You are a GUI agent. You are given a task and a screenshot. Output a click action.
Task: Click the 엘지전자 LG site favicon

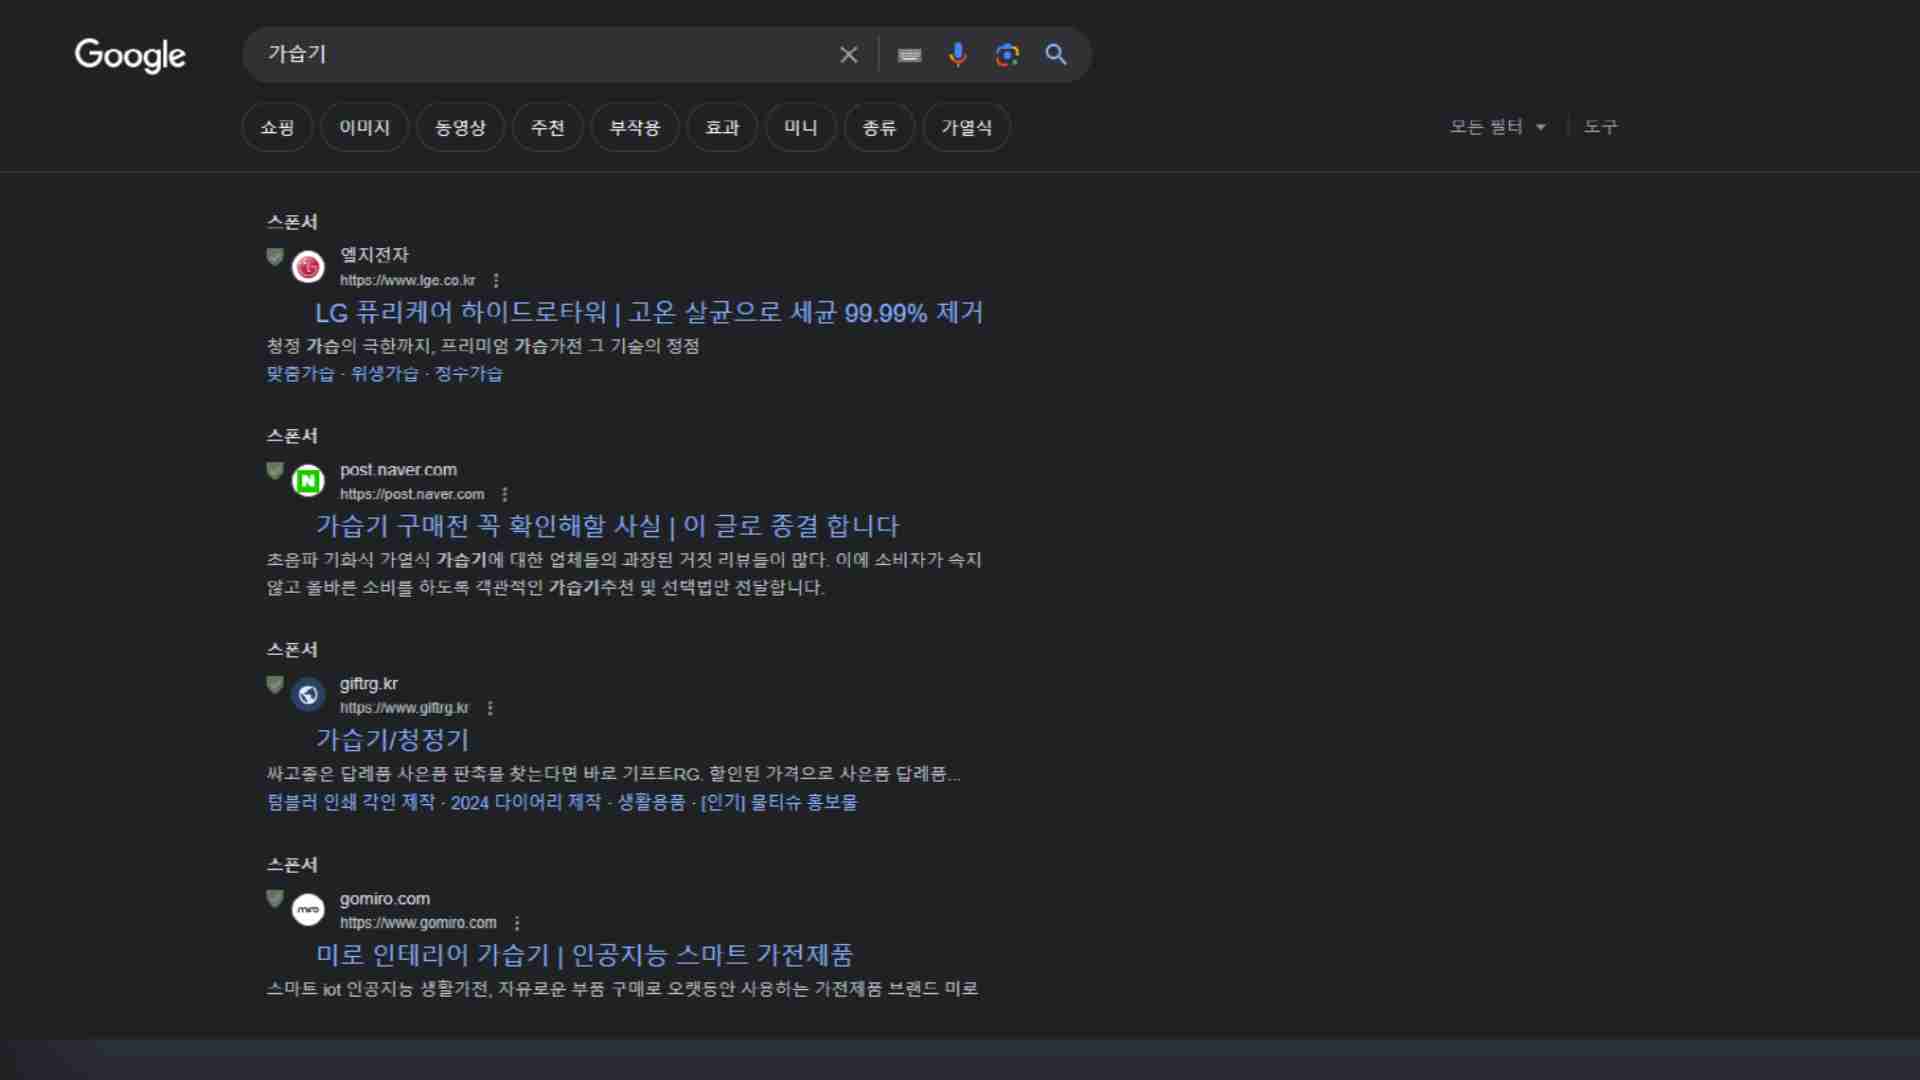tap(308, 267)
